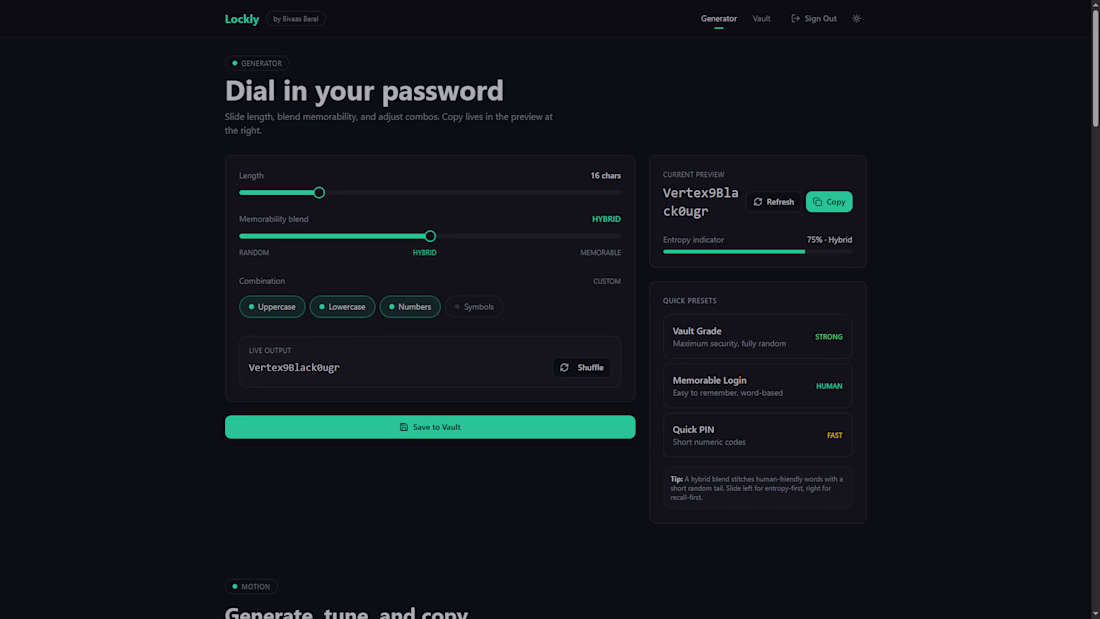Toggle the Lowercase combination chip
This screenshot has width=1100, height=619.
point(342,307)
